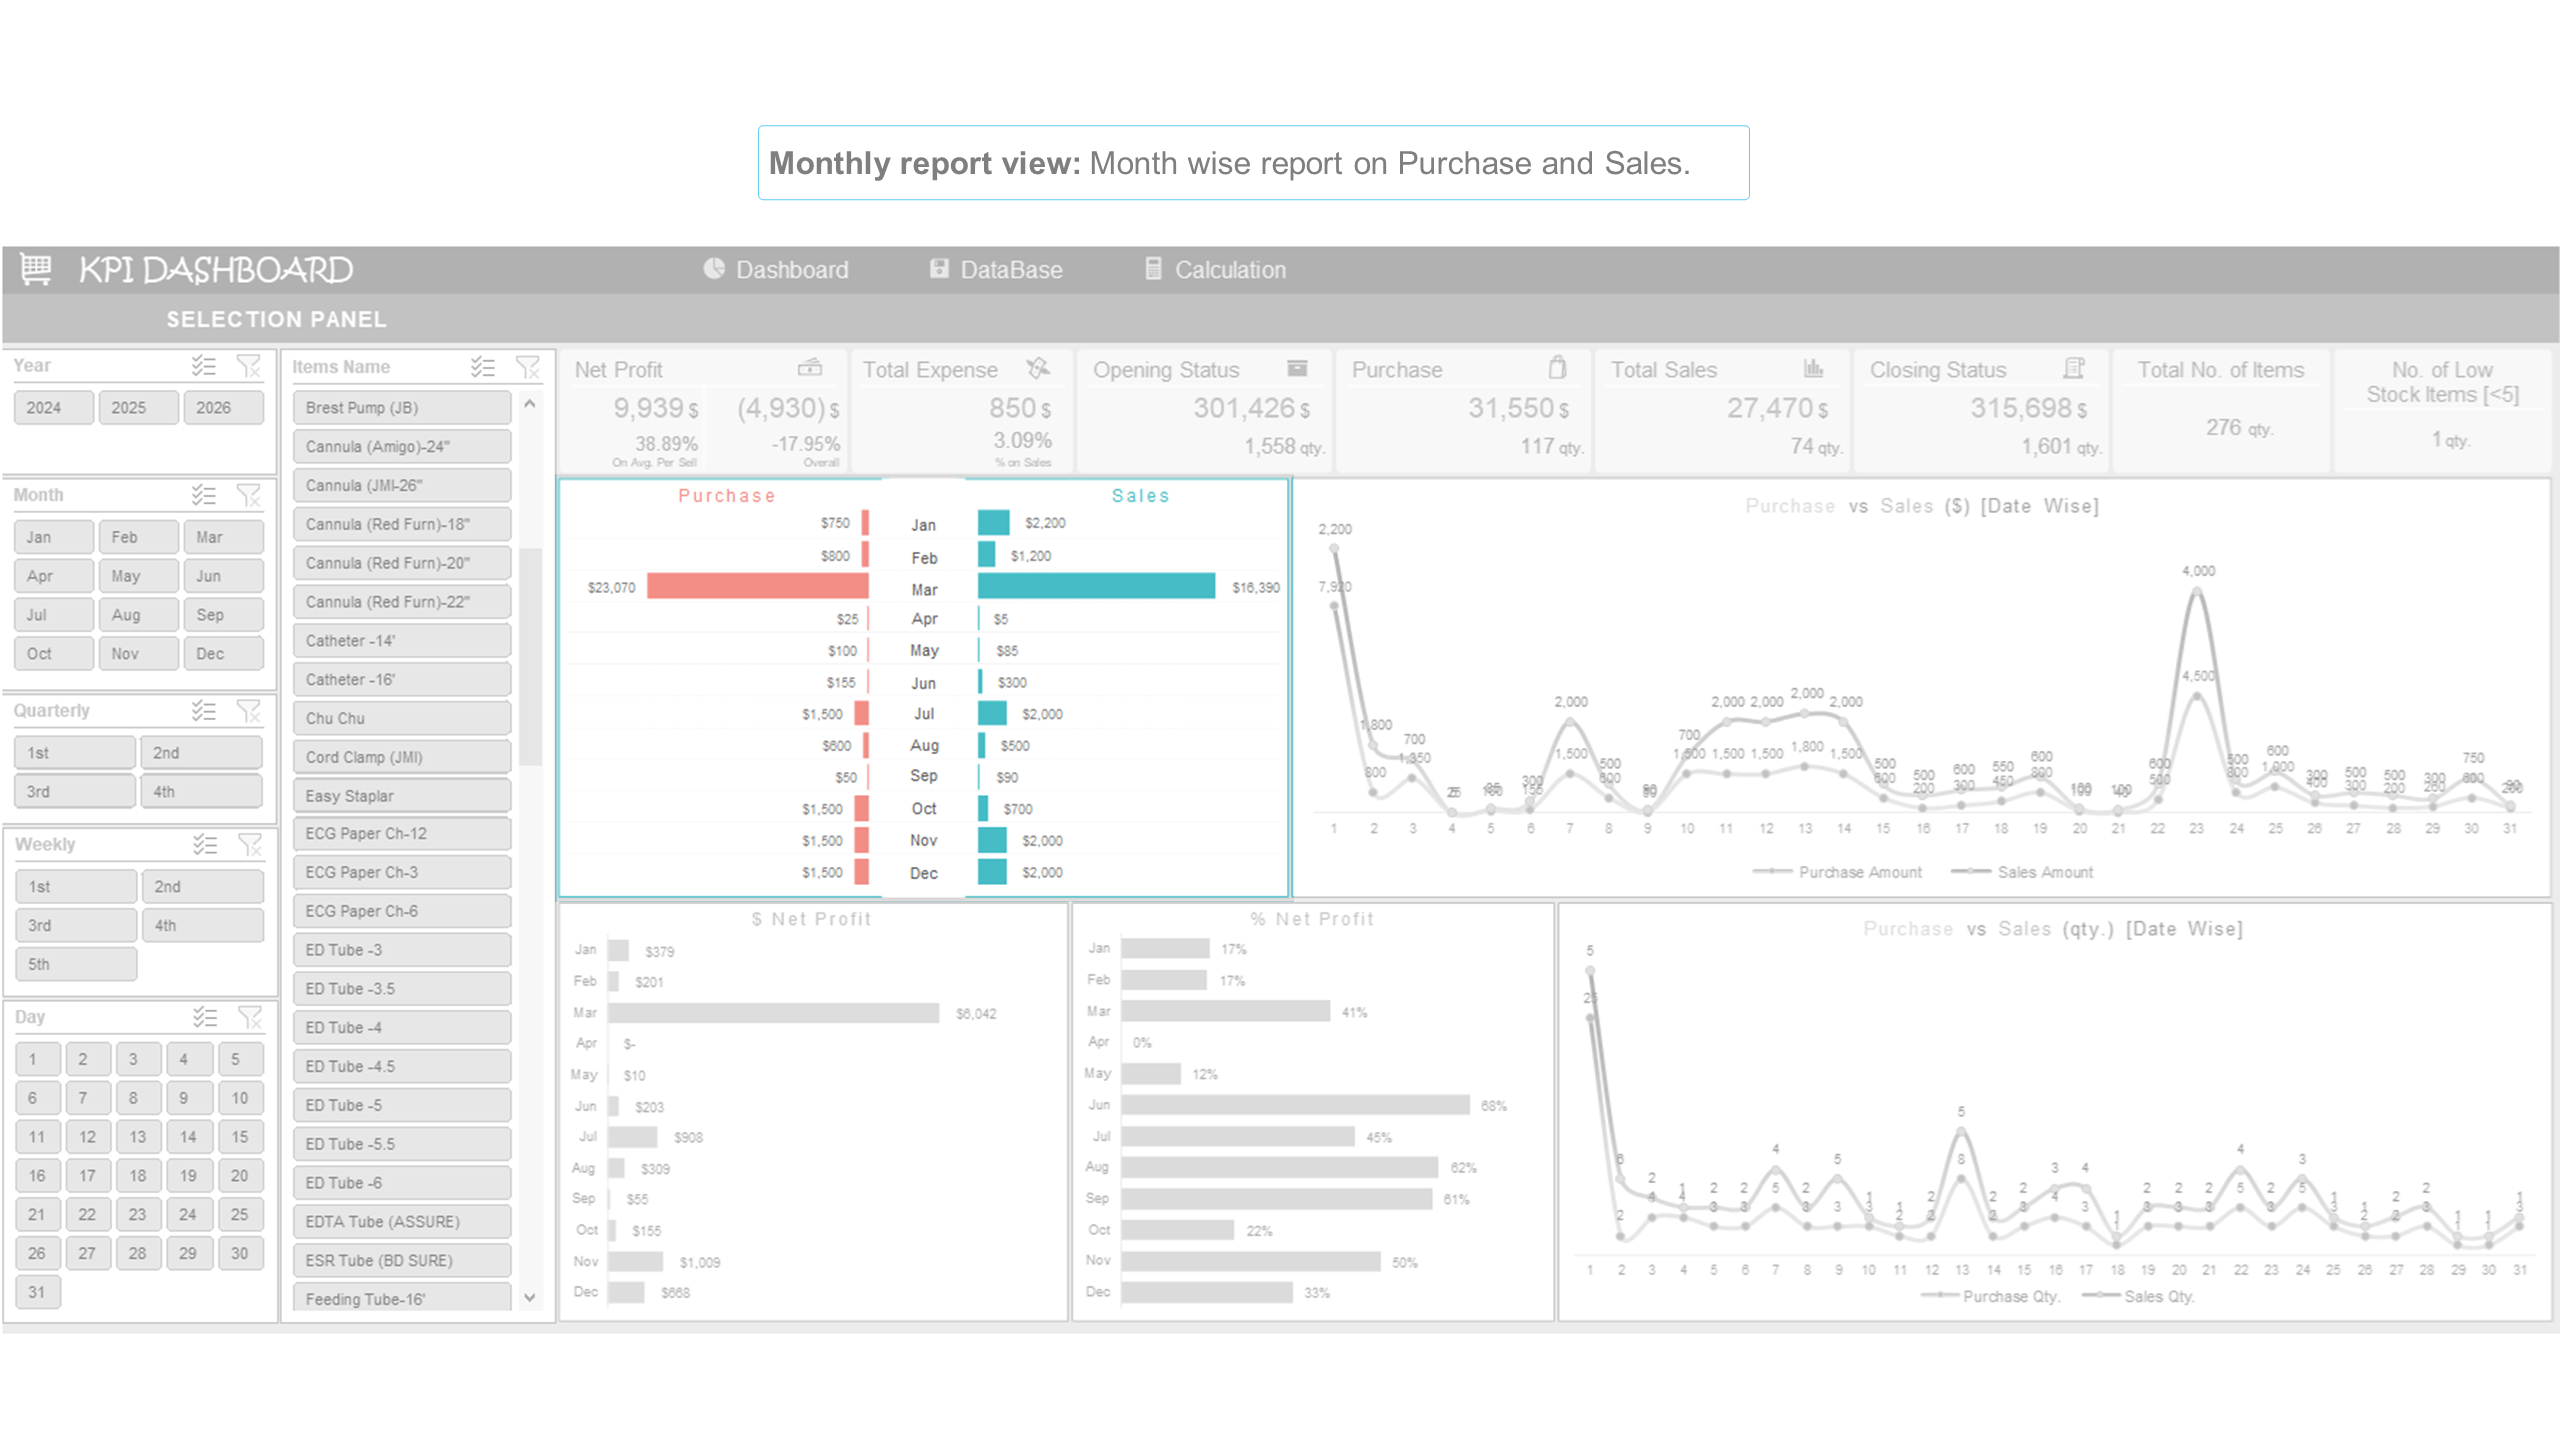The height and width of the screenshot is (1440, 2560).
Task: Click the calculator icon beside Calculation
Action: point(1153,269)
